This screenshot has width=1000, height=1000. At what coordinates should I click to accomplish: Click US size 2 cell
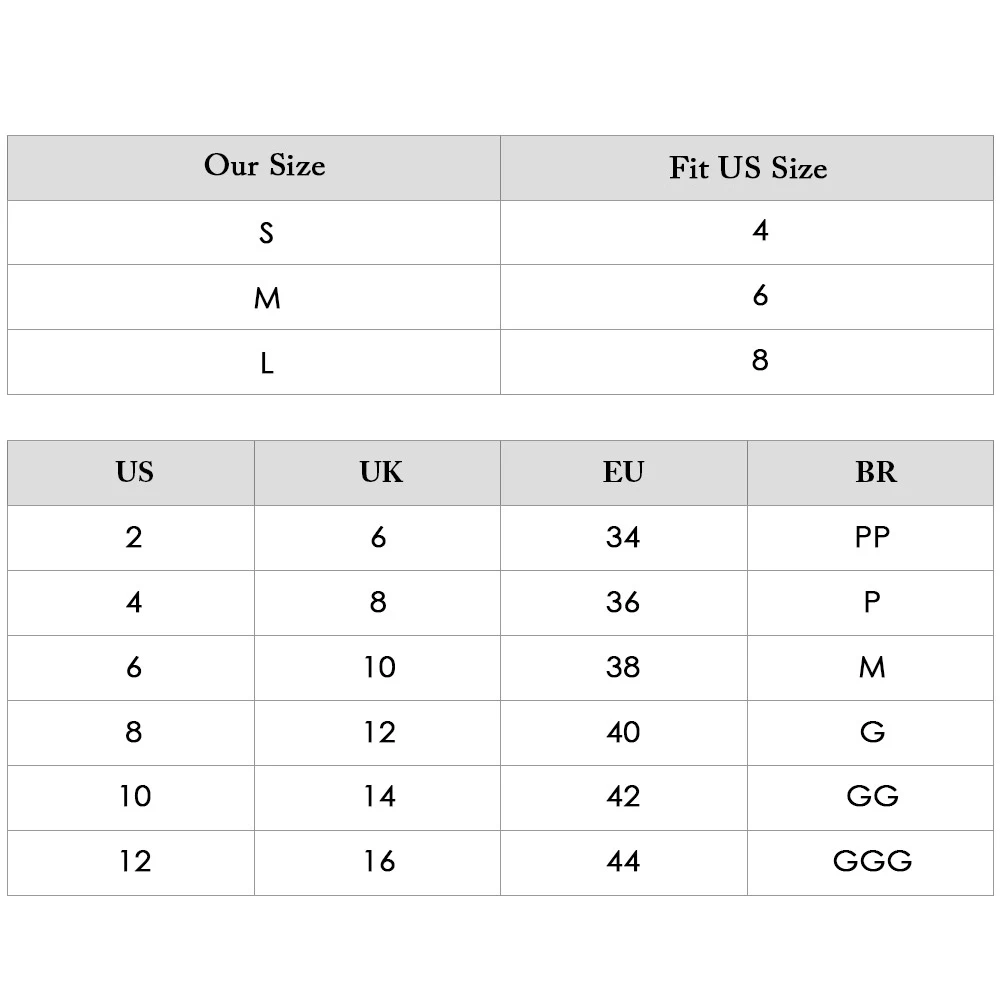coord(134,537)
